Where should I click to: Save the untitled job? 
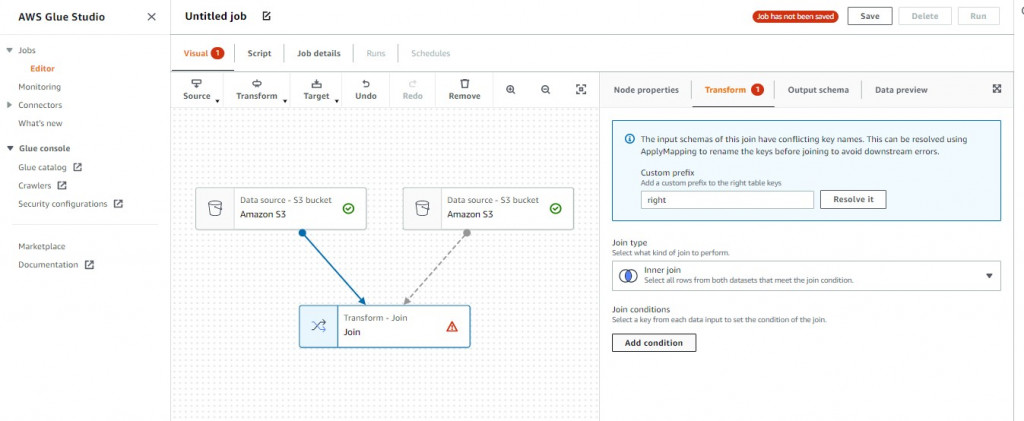click(870, 16)
